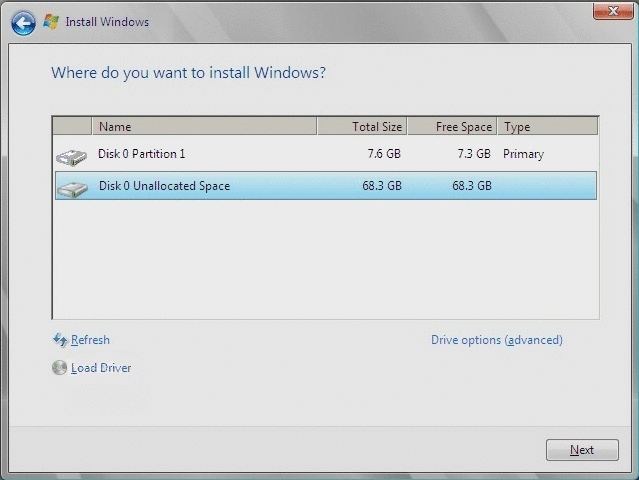Click the Refresh arrows icon

coord(60,340)
